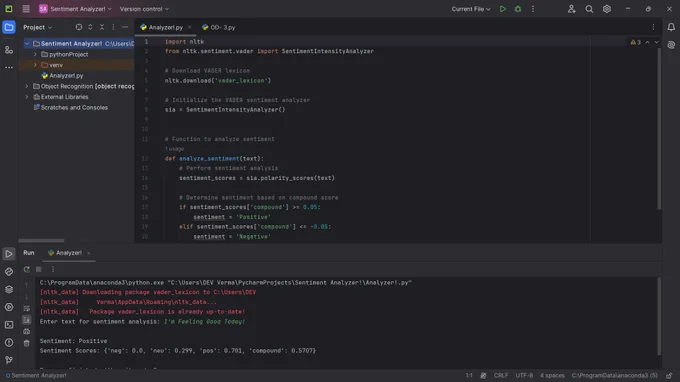The image size is (680, 382).
Task: Open Project view mode dropdown
Action: tap(38, 27)
